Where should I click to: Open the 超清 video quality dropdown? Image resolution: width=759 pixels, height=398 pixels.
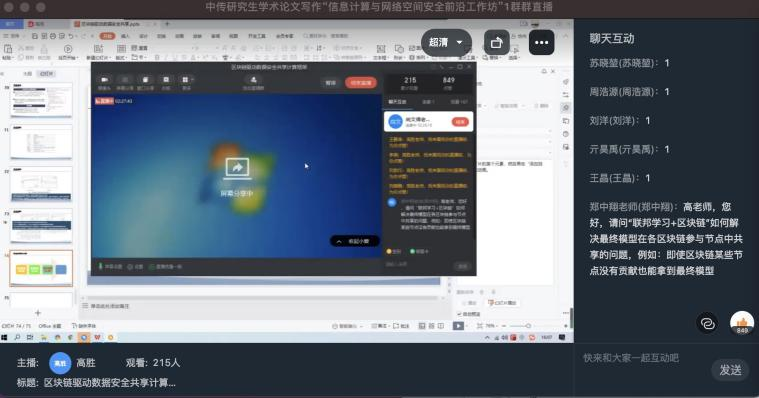(x=446, y=43)
